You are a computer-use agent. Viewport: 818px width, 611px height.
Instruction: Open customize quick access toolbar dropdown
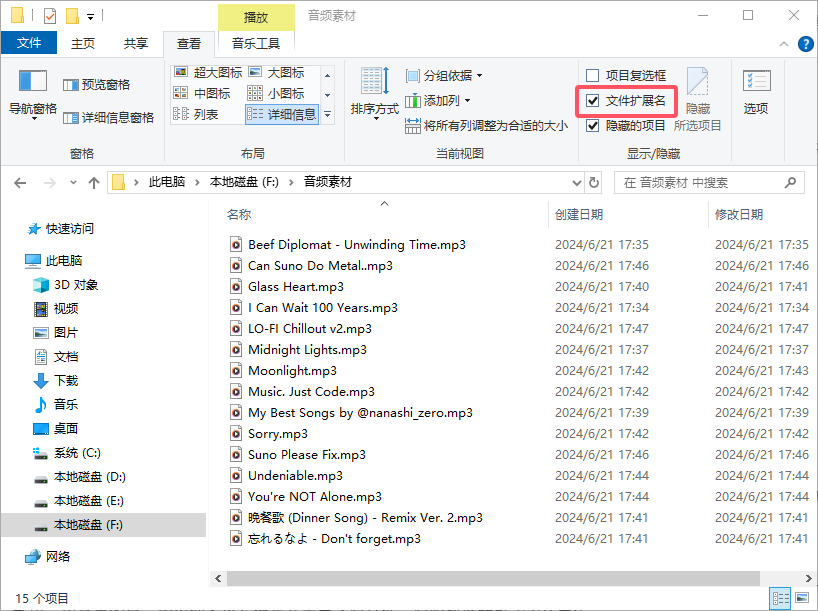(90, 17)
